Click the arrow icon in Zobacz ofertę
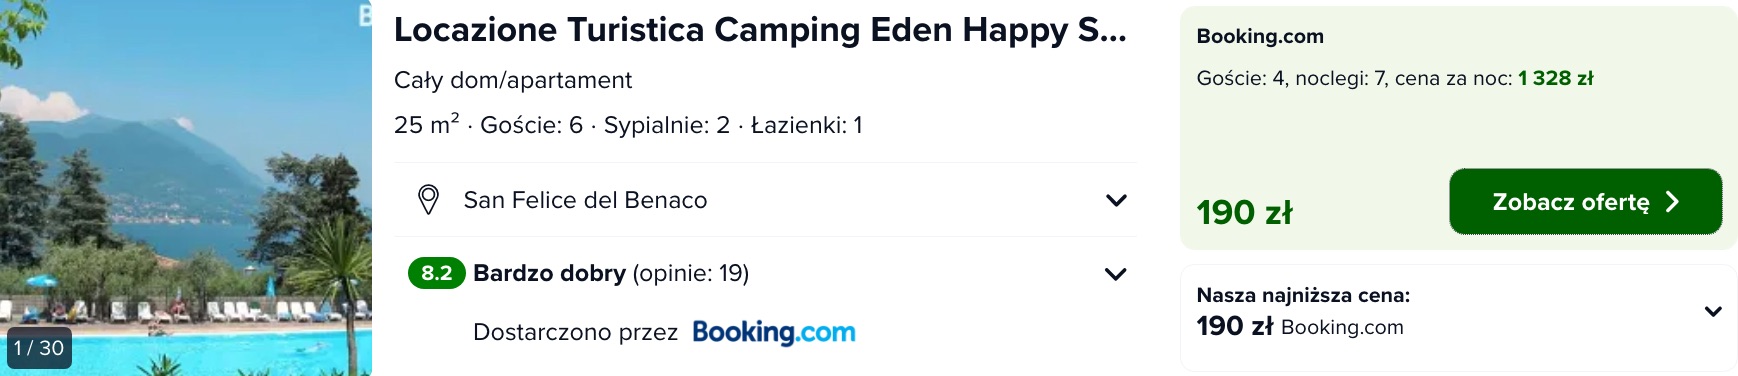 click(1672, 202)
